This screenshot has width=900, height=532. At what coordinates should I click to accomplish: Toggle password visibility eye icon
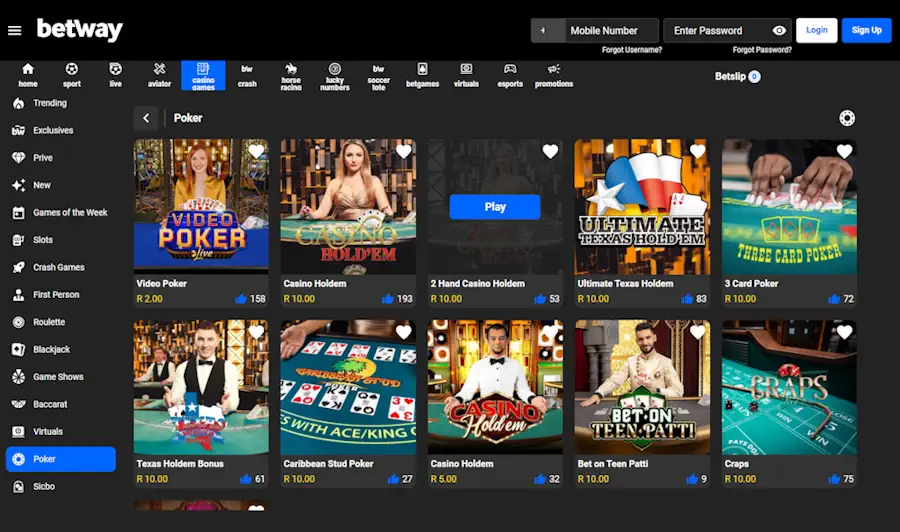click(x=779, y=30)
